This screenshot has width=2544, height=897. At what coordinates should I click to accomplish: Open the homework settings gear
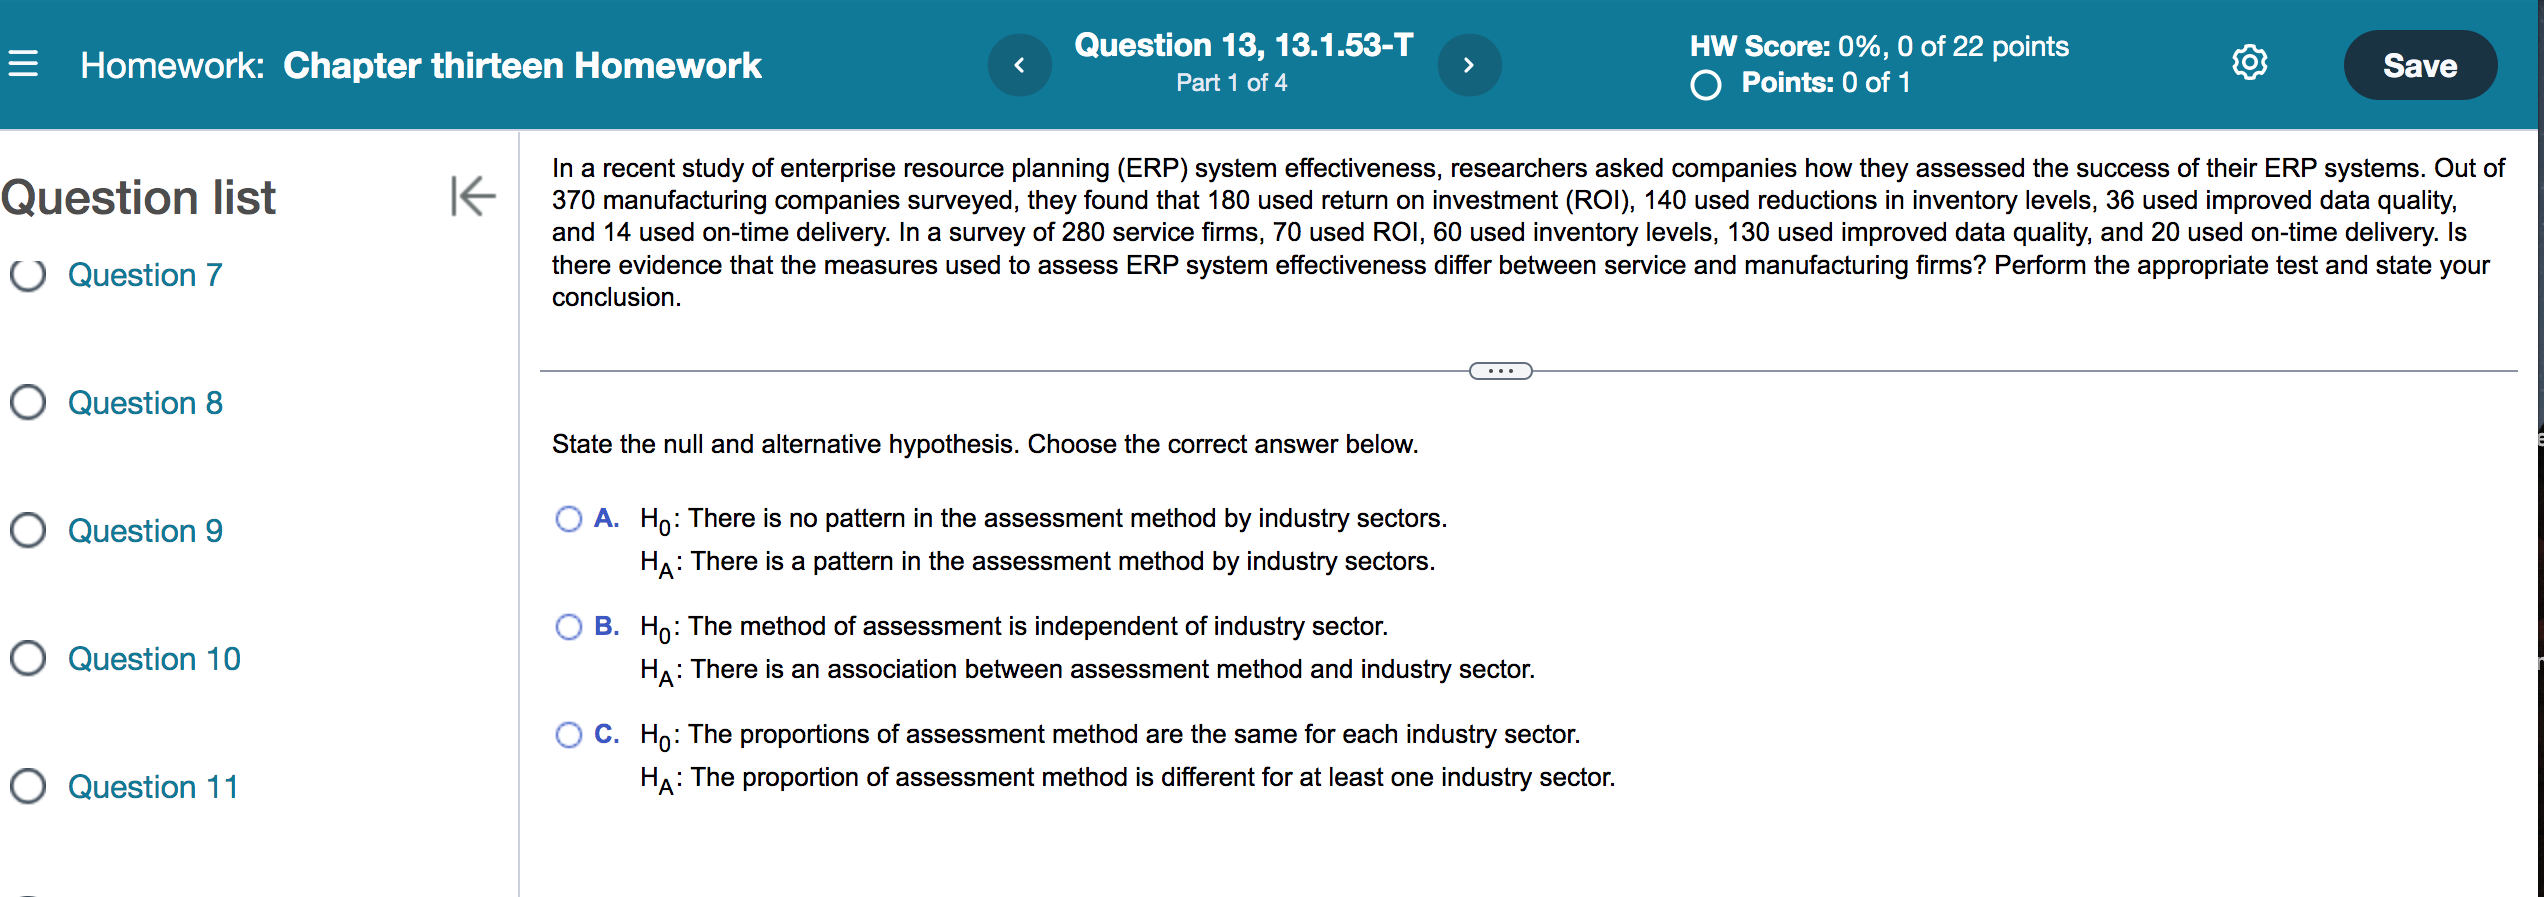click(2250, 62)
